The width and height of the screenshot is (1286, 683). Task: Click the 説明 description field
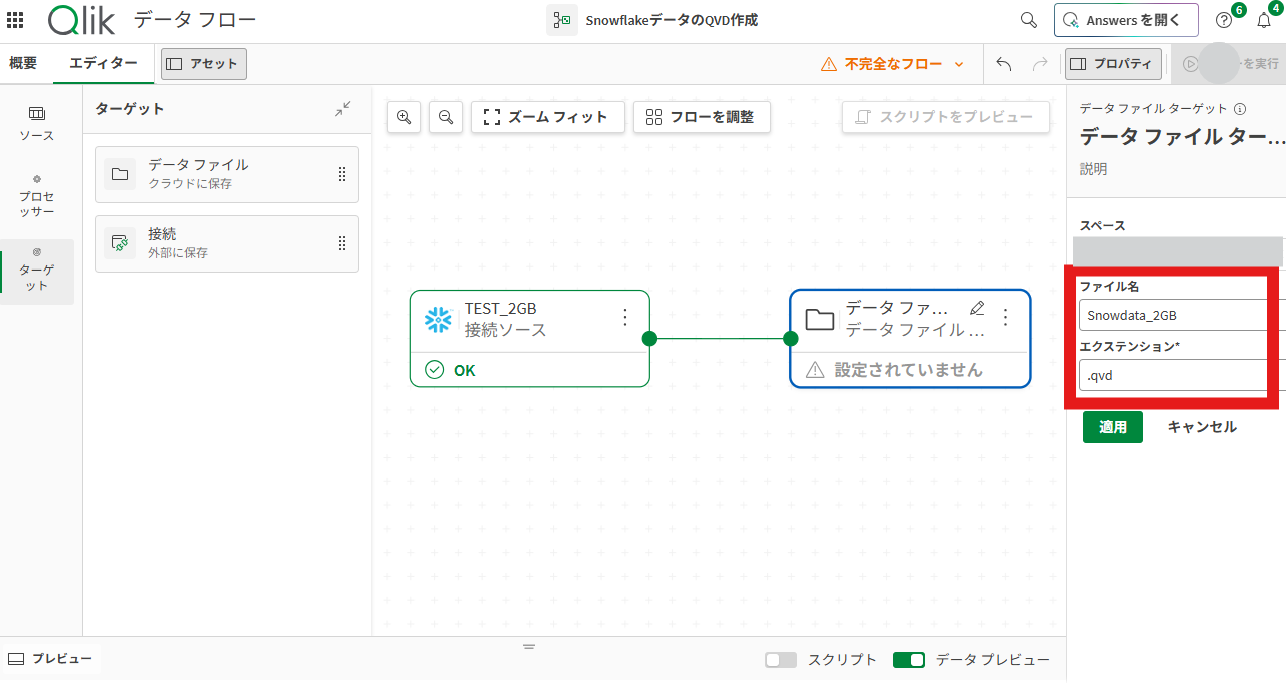click(1093, 169)
